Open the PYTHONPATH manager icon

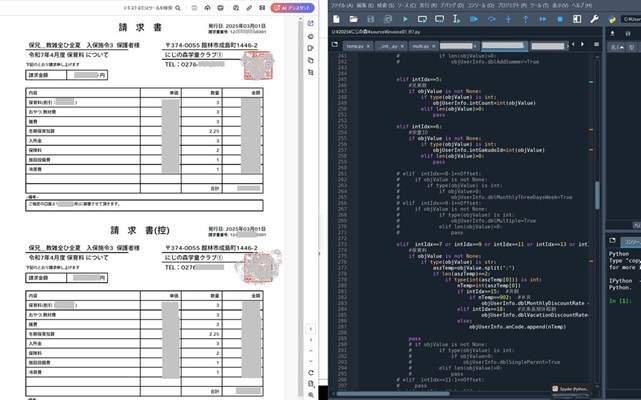coord(612,19)
